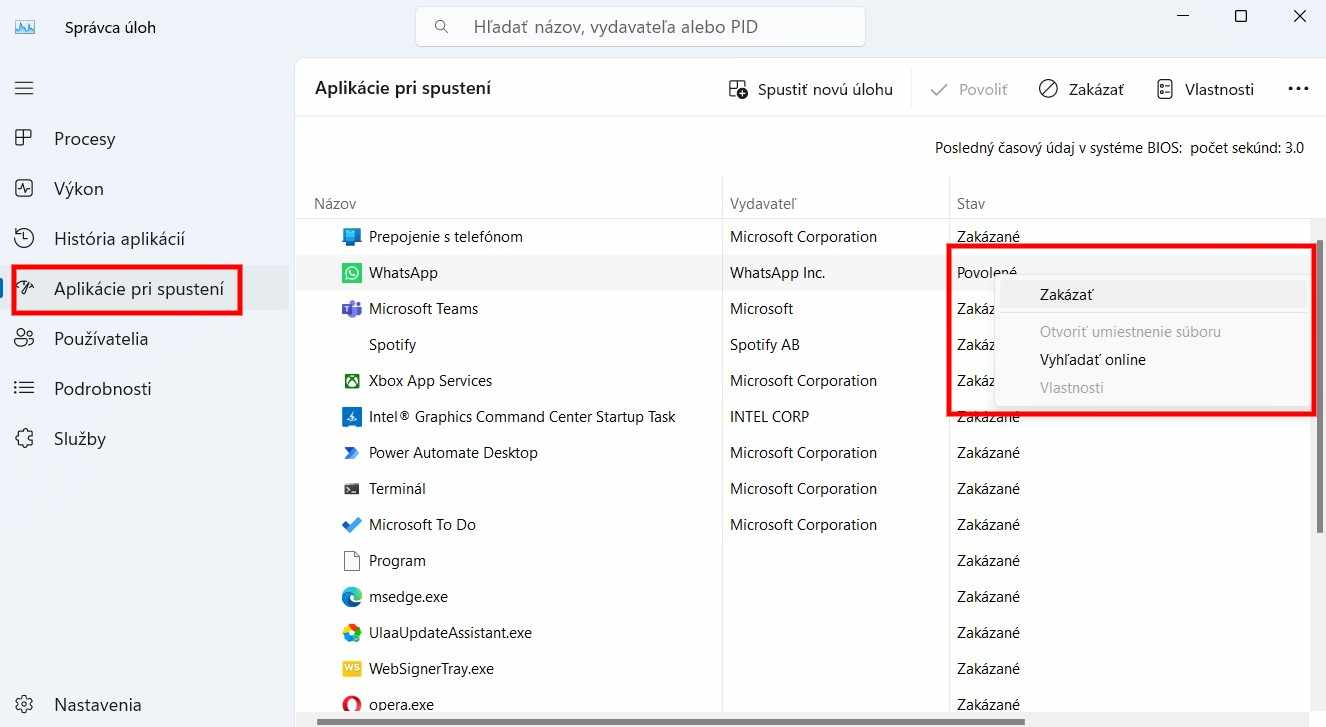The height and width of the screenshot is (727, 1326).
Task: Open Vlastnosti from the top toolbar
Action: (1205, 89)
